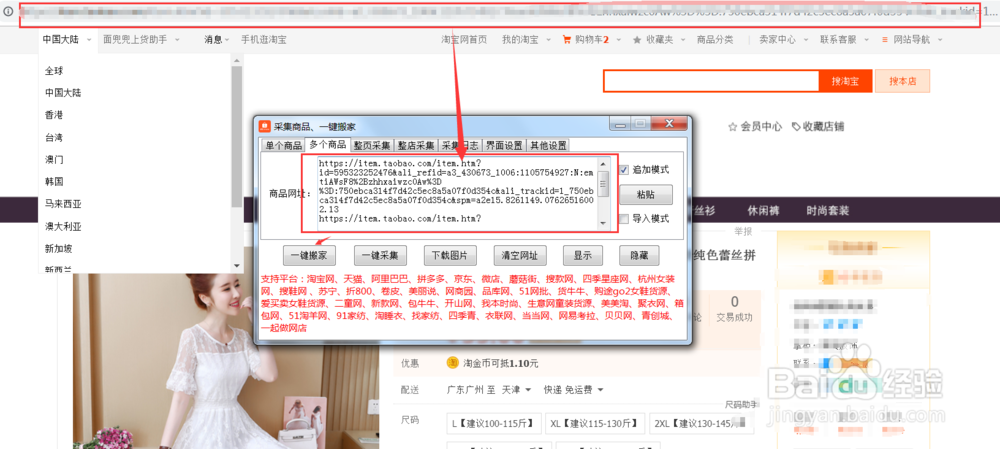1000x449 pixels.
Task: Toggle the 追加模式 checkbox
Action: click(624, 170)
